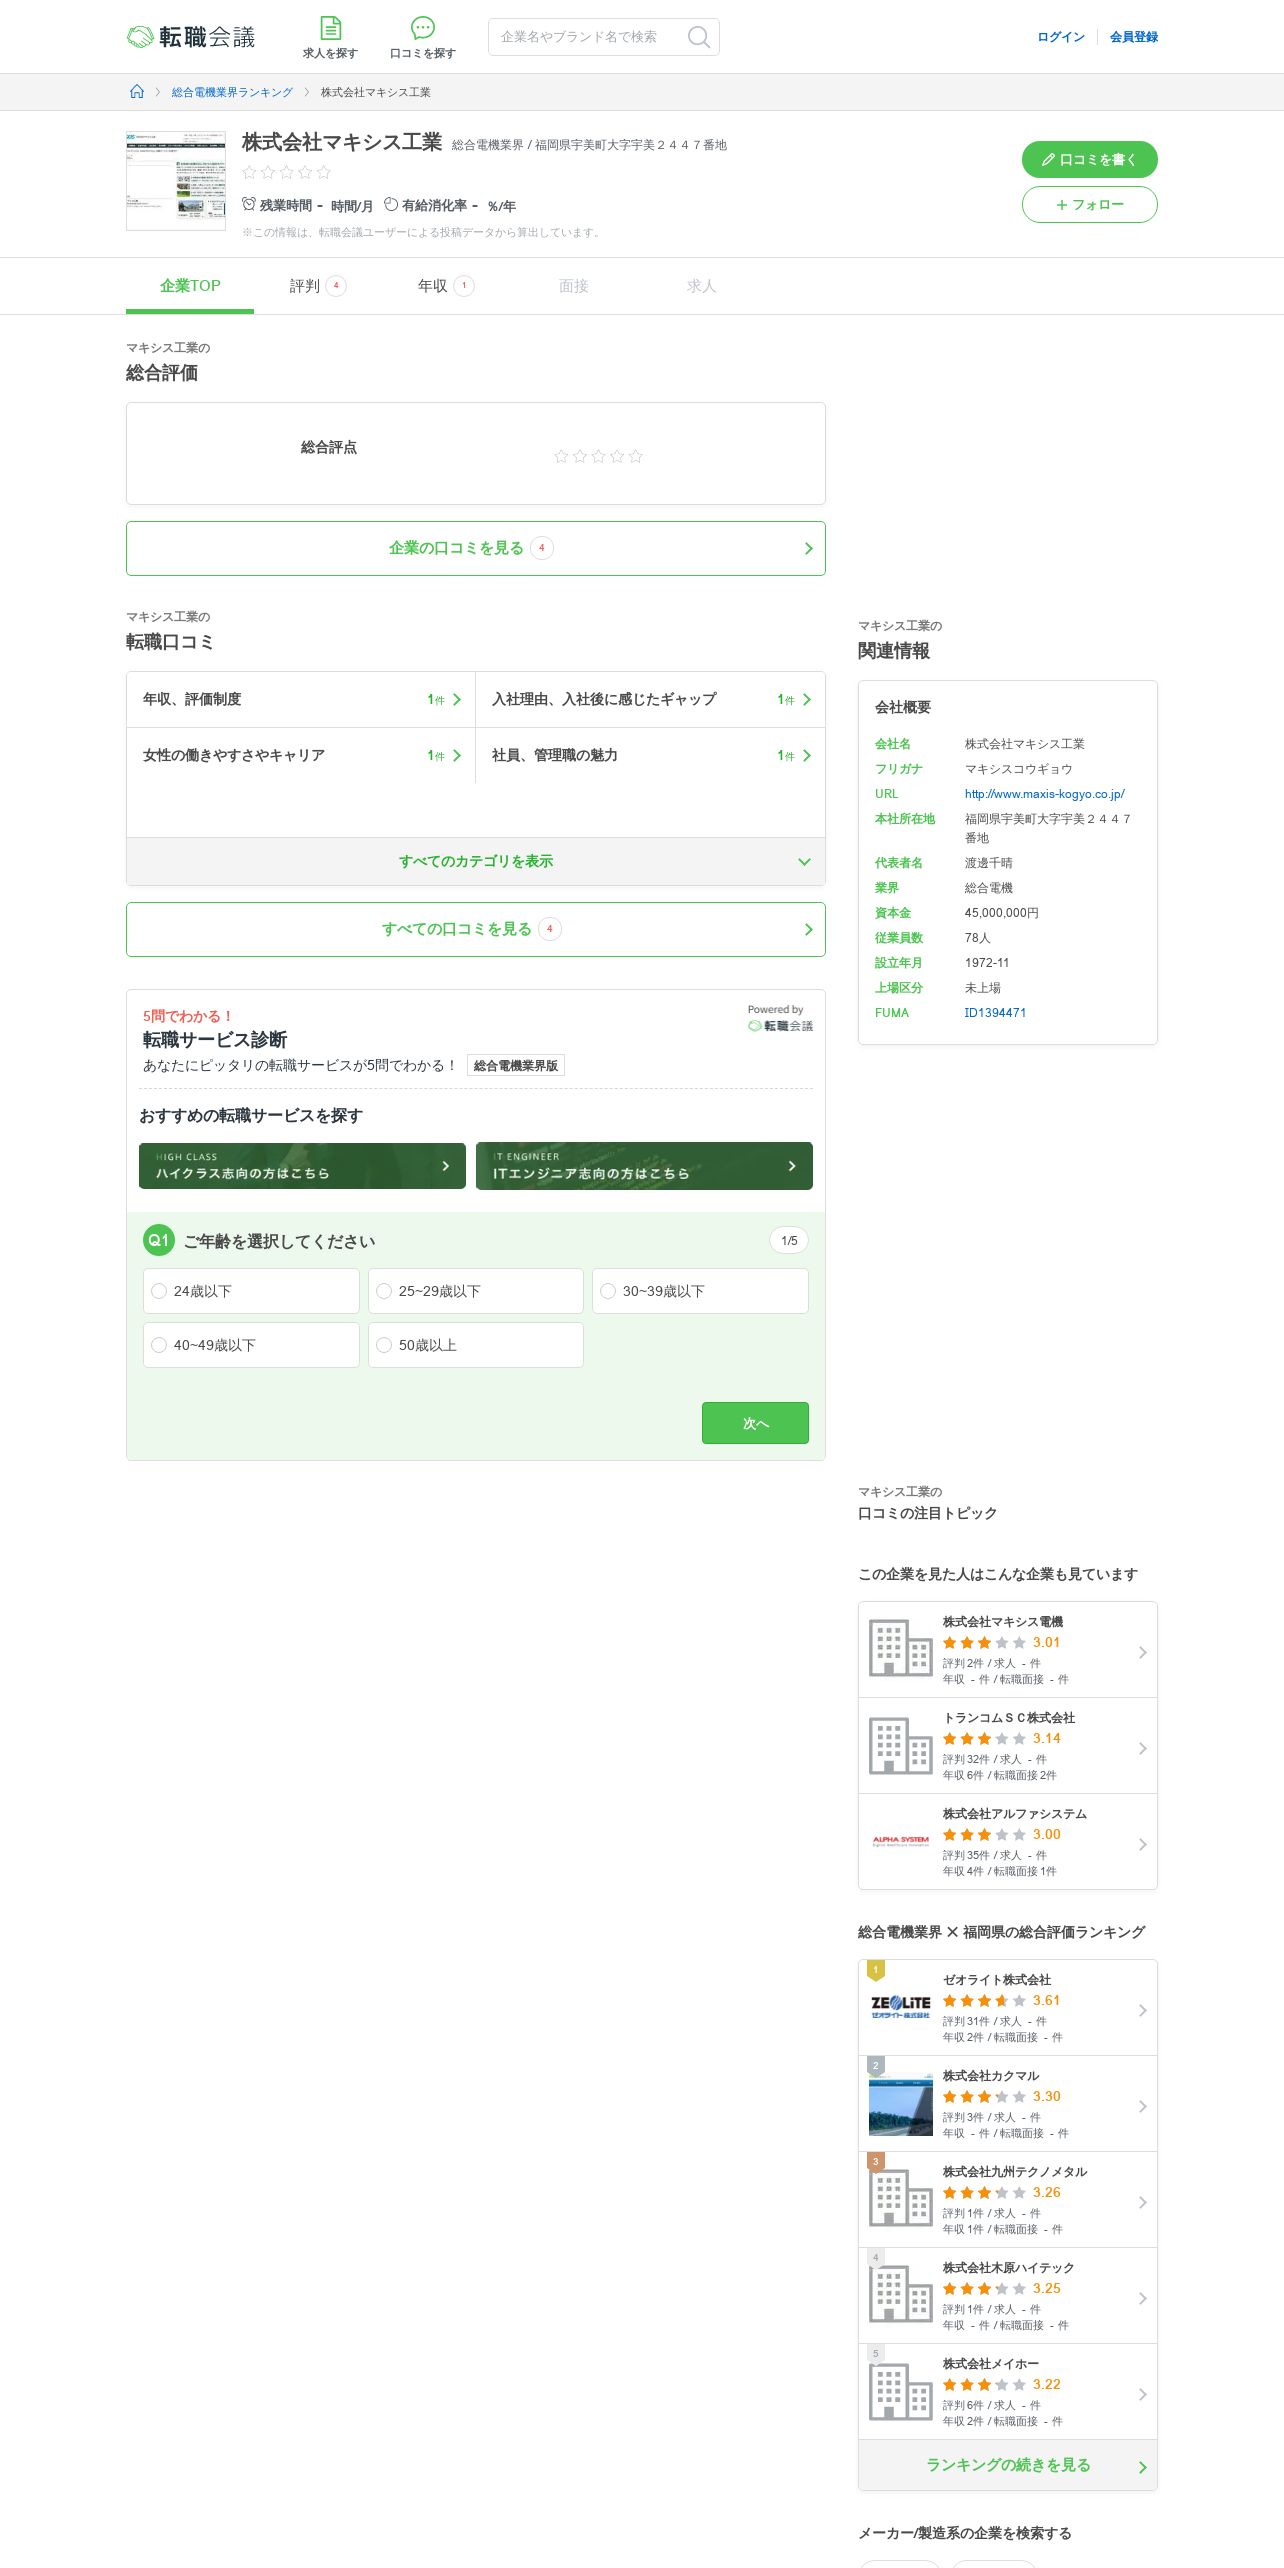Open 株式会社木原ハイテック company name

pyautogui.click(x=1008, y=2268)
